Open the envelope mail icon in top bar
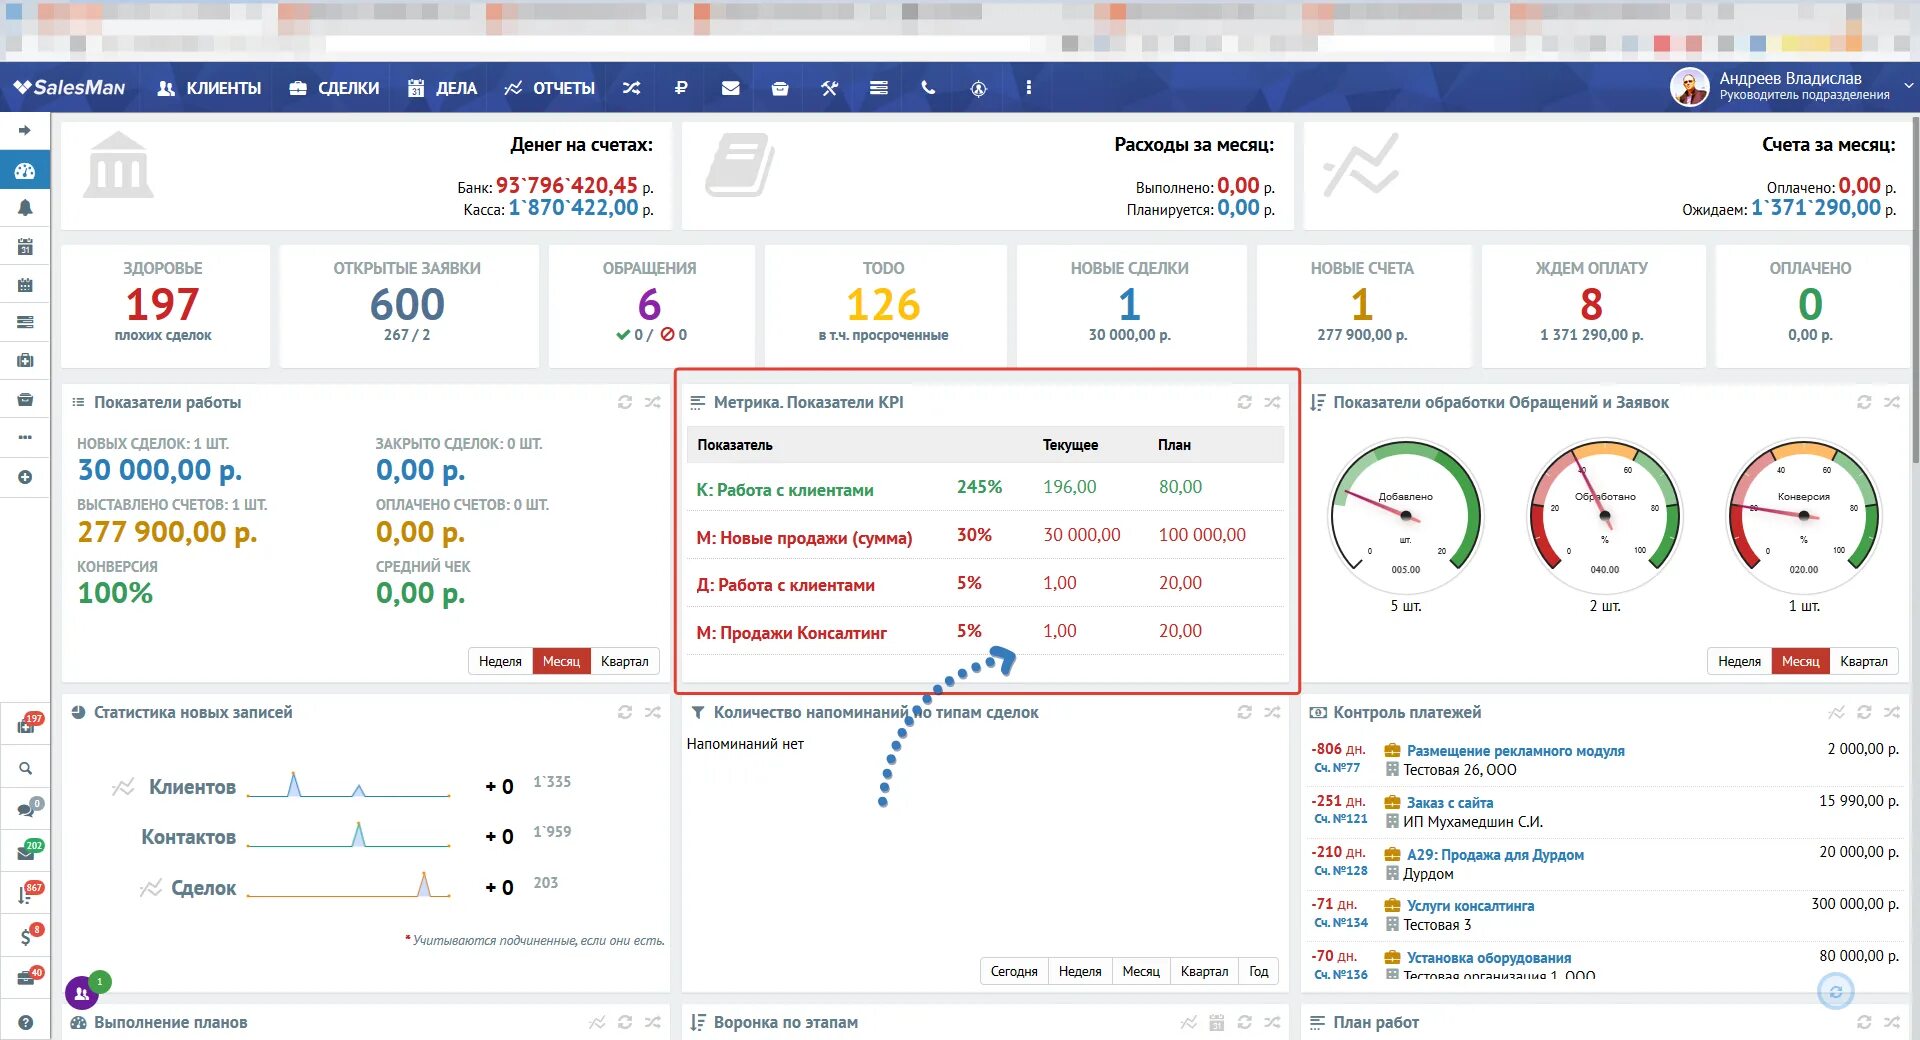The width and height of the screenshot is (1920, 1040). (731, 88)
